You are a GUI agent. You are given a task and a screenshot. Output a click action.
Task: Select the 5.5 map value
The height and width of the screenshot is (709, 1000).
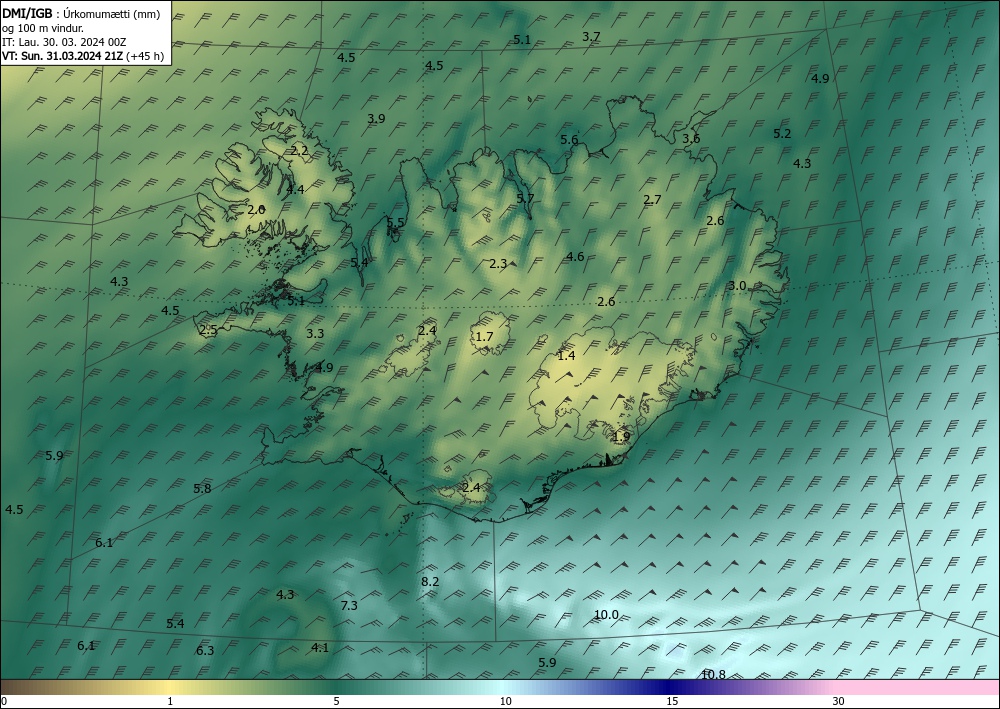pos(395,222)
